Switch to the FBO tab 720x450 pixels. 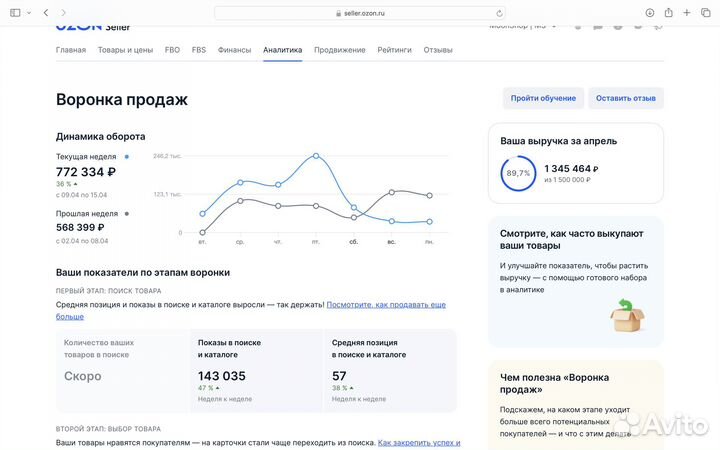[172, 50]
